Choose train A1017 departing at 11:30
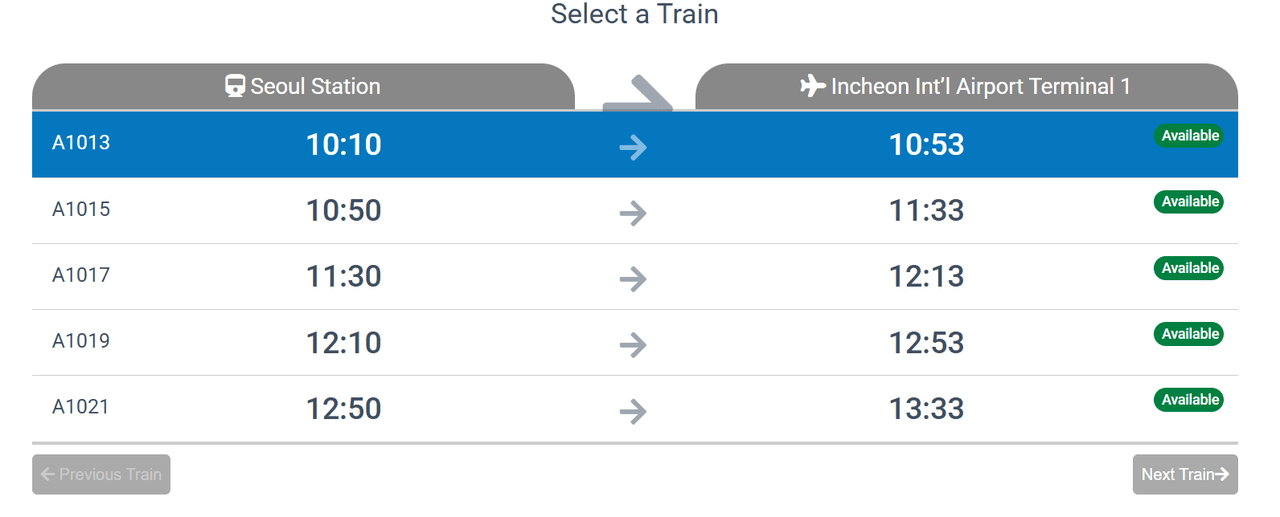This screenshot has width=1280, height=517. (x=343, y=277)
